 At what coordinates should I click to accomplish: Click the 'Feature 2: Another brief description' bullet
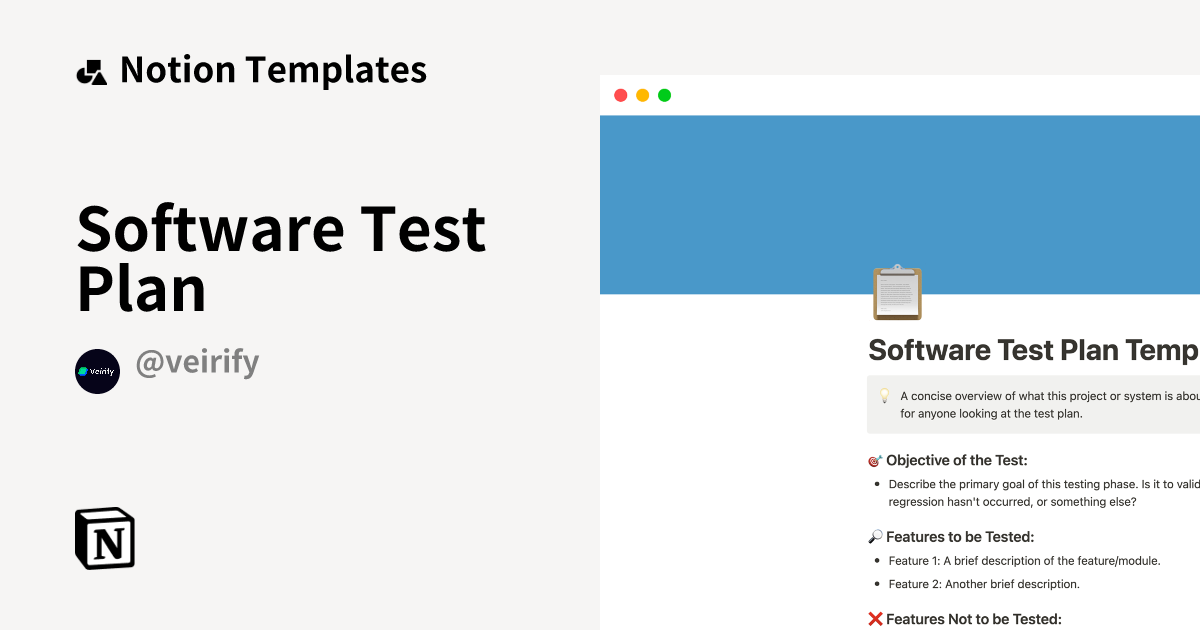pos(984,584)
